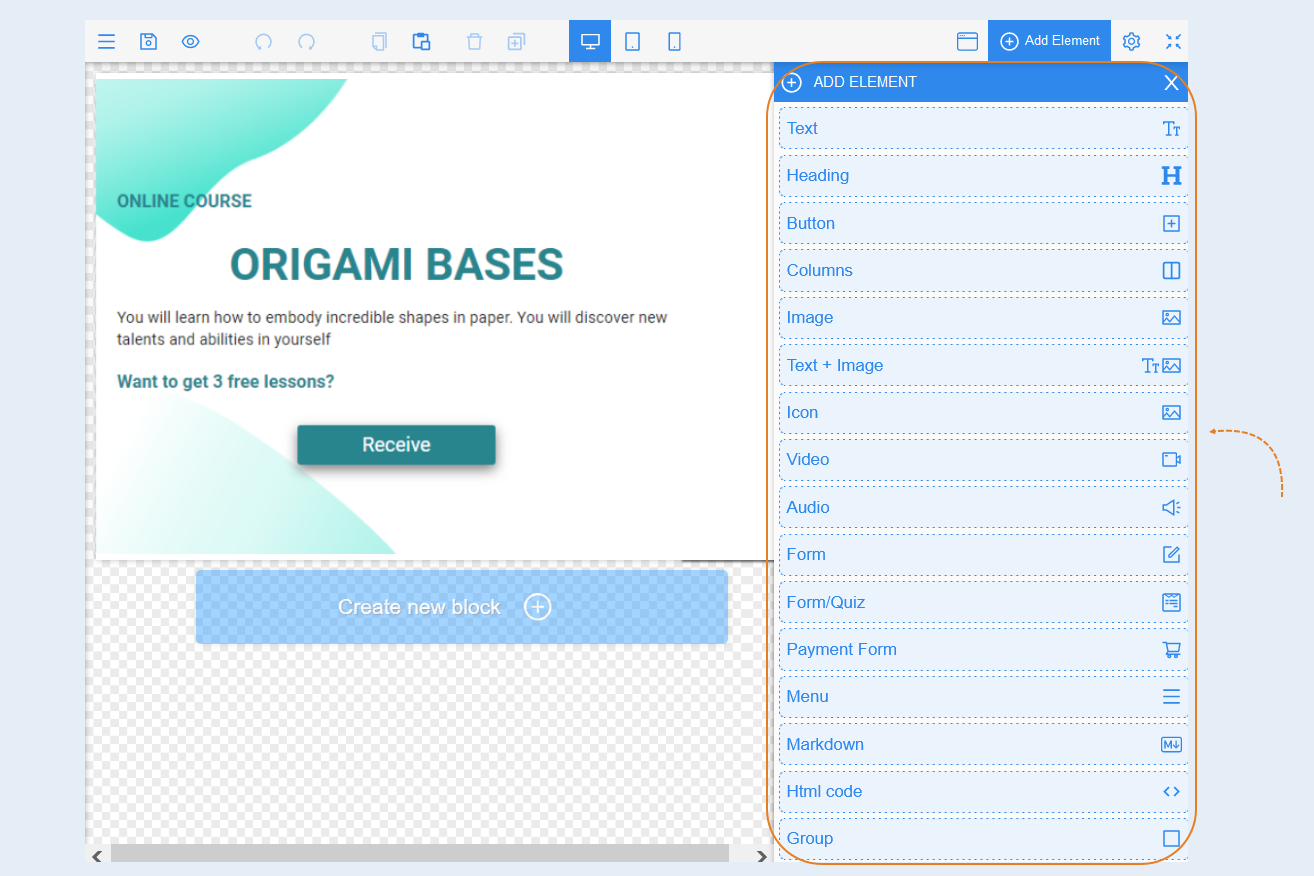Click the plus icon in ADD ELEMENT header
The image size is (1314, 876).
(792, 83)
